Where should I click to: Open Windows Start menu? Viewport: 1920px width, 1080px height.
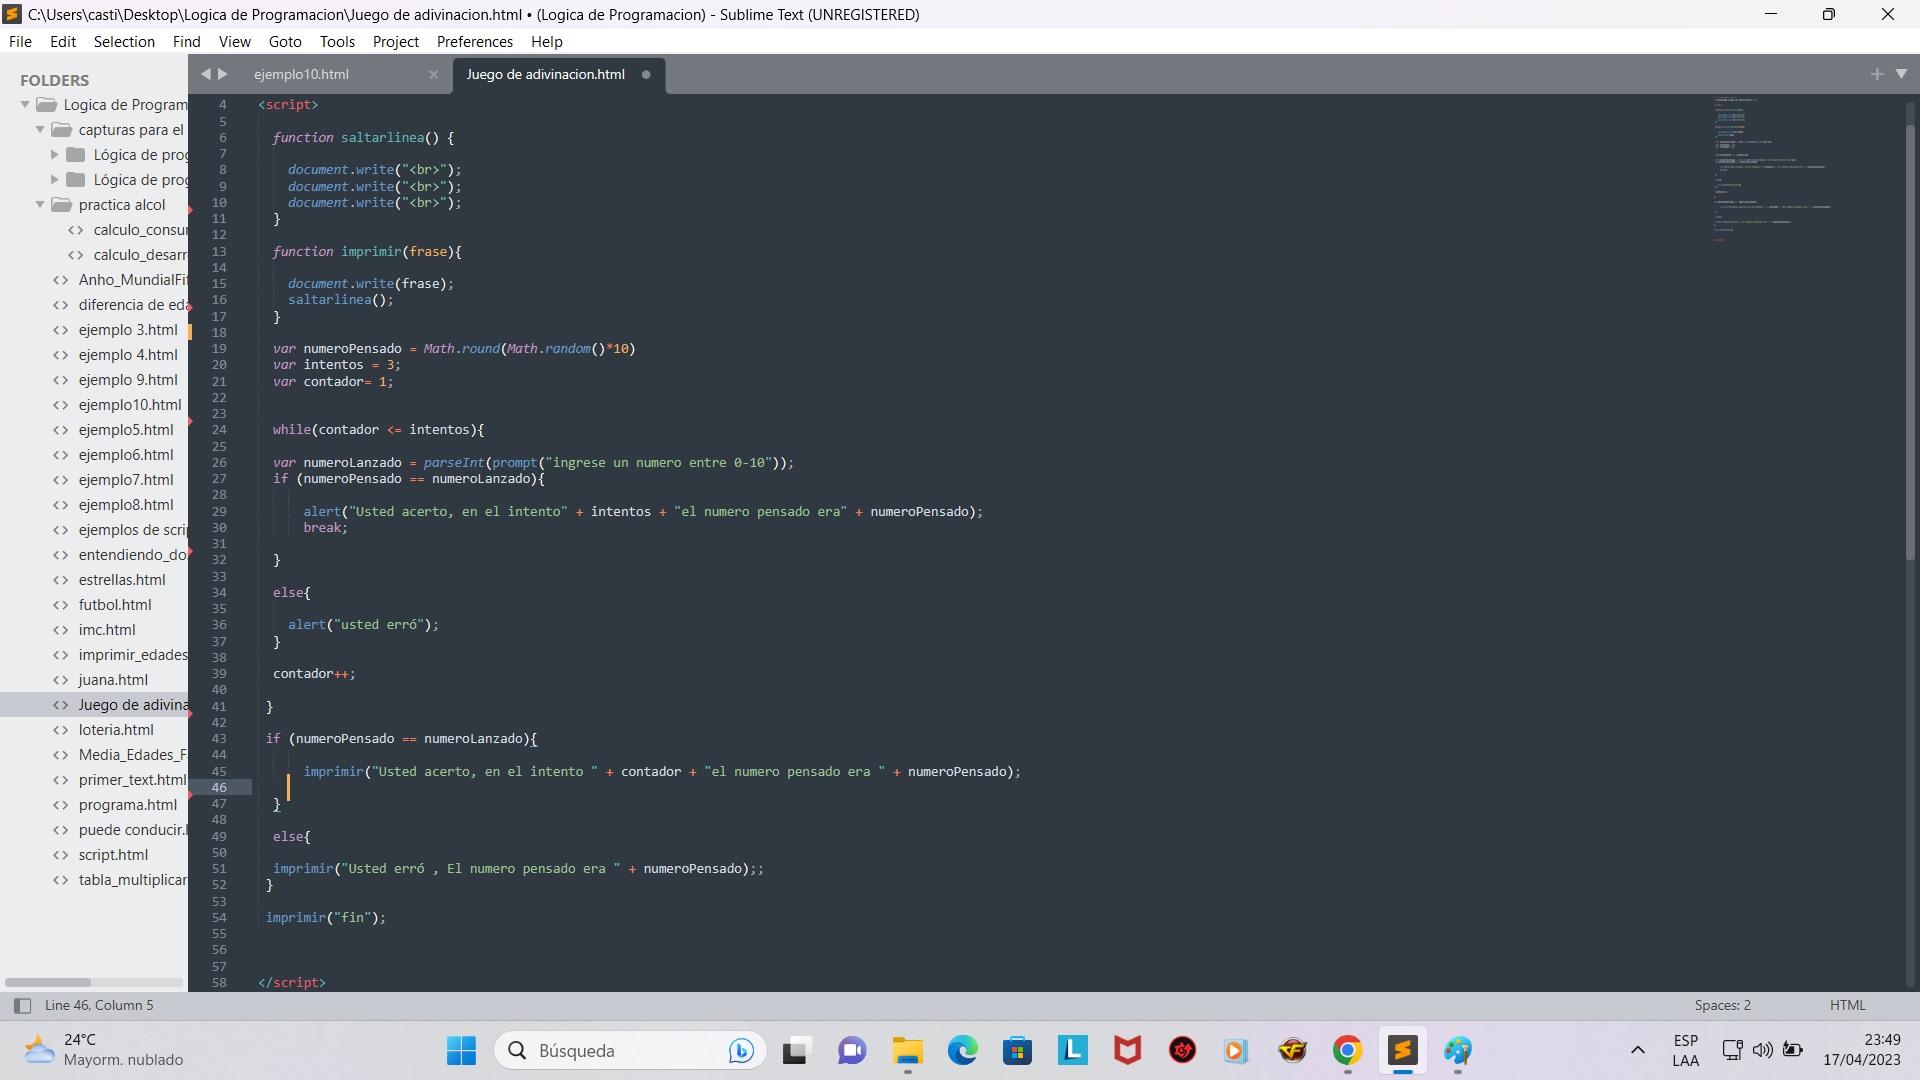point(461,1050)
